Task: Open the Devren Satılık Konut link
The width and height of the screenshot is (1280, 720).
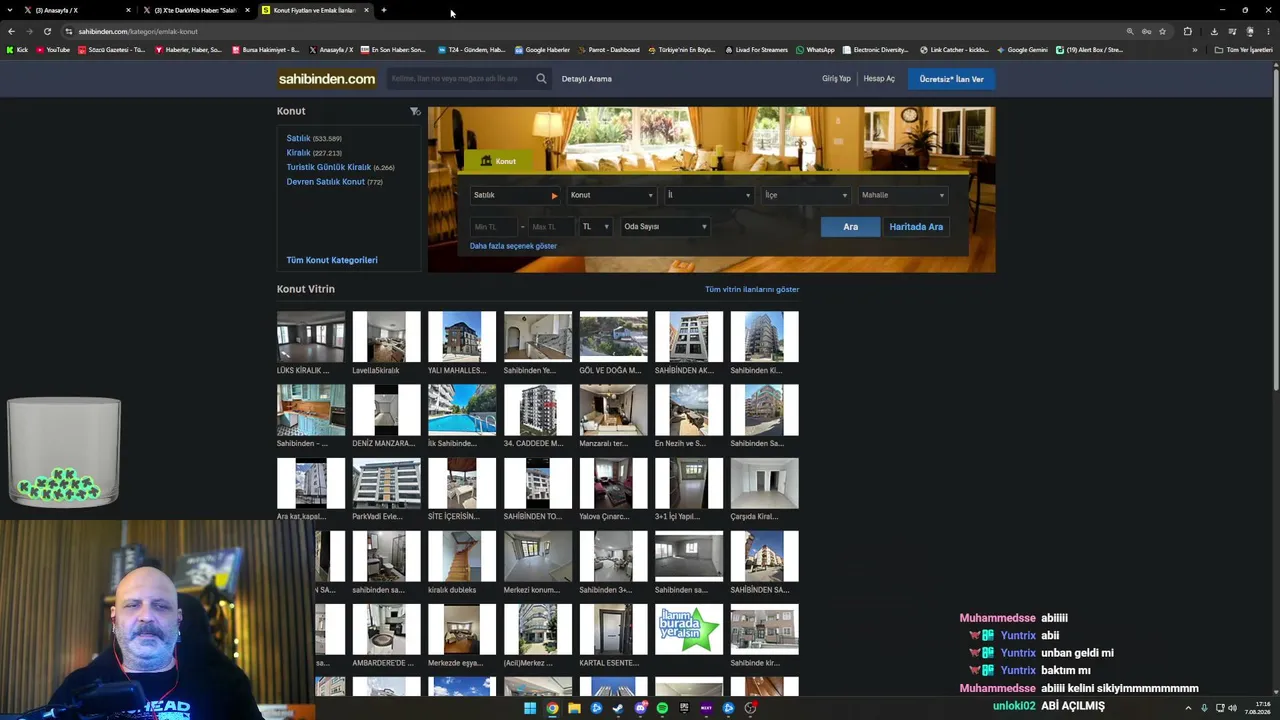Action: pos(325,182)
